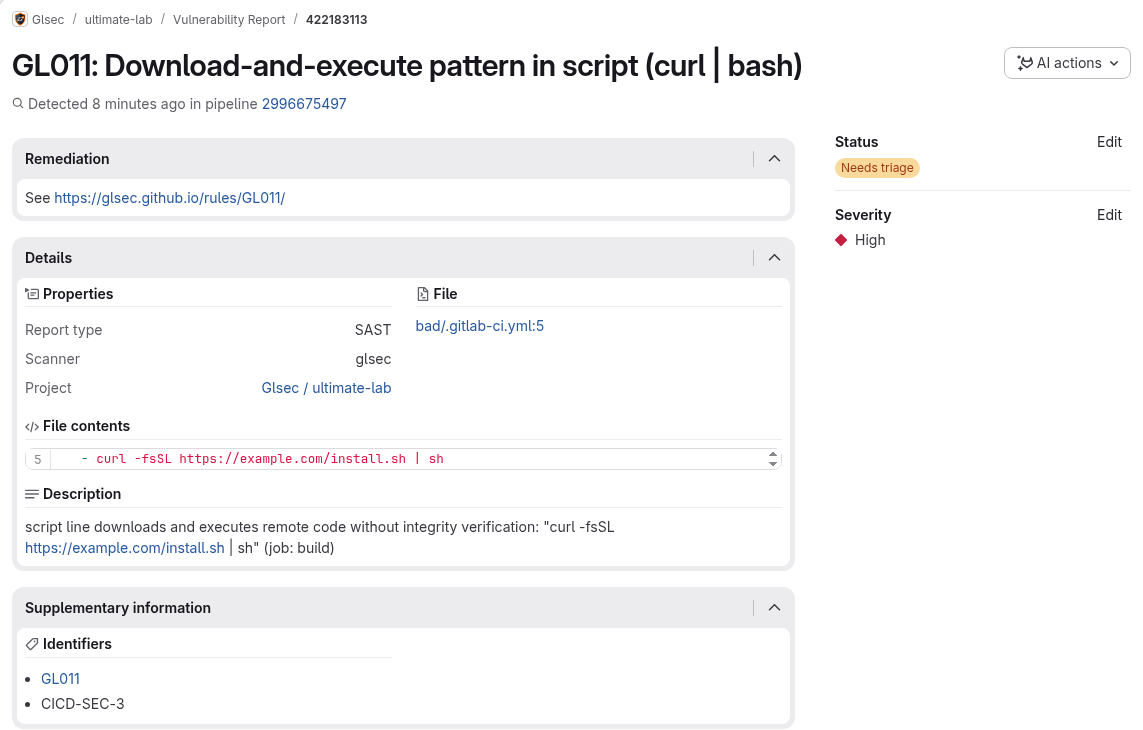Image resolution: width=1143 pixels, height=730 pixels.
Task: Click the Needs triage status badge
Action: click(877, 168)
